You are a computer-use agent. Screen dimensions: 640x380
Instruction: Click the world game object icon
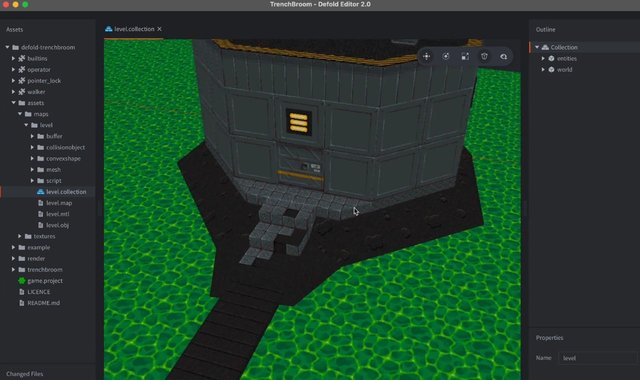[x=551, y=69]
